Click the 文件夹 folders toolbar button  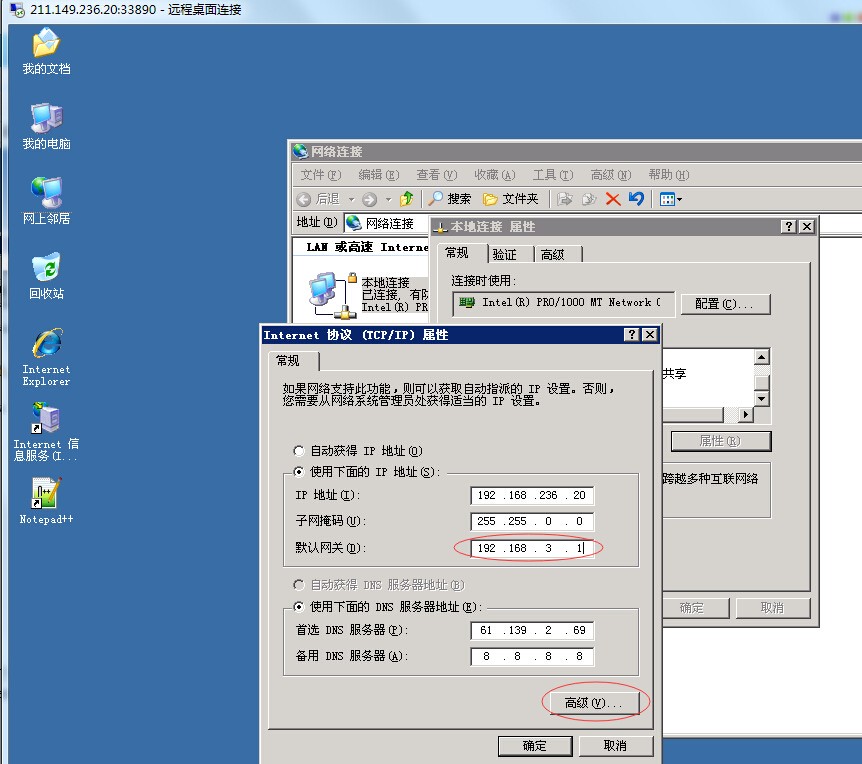point(510,199)
